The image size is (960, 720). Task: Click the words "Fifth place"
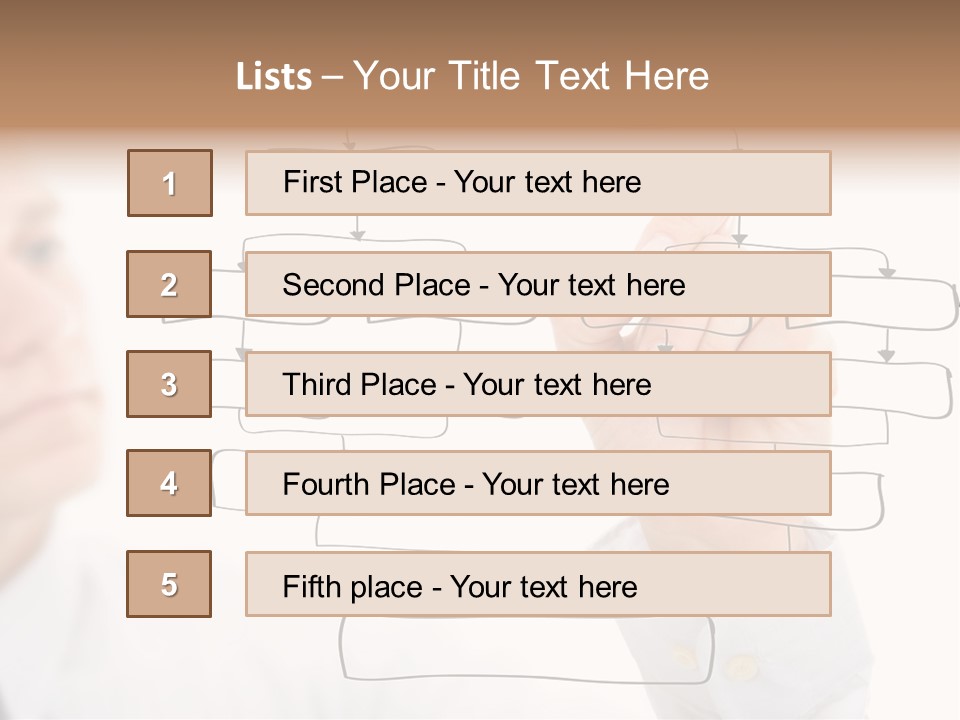point(353,587)
